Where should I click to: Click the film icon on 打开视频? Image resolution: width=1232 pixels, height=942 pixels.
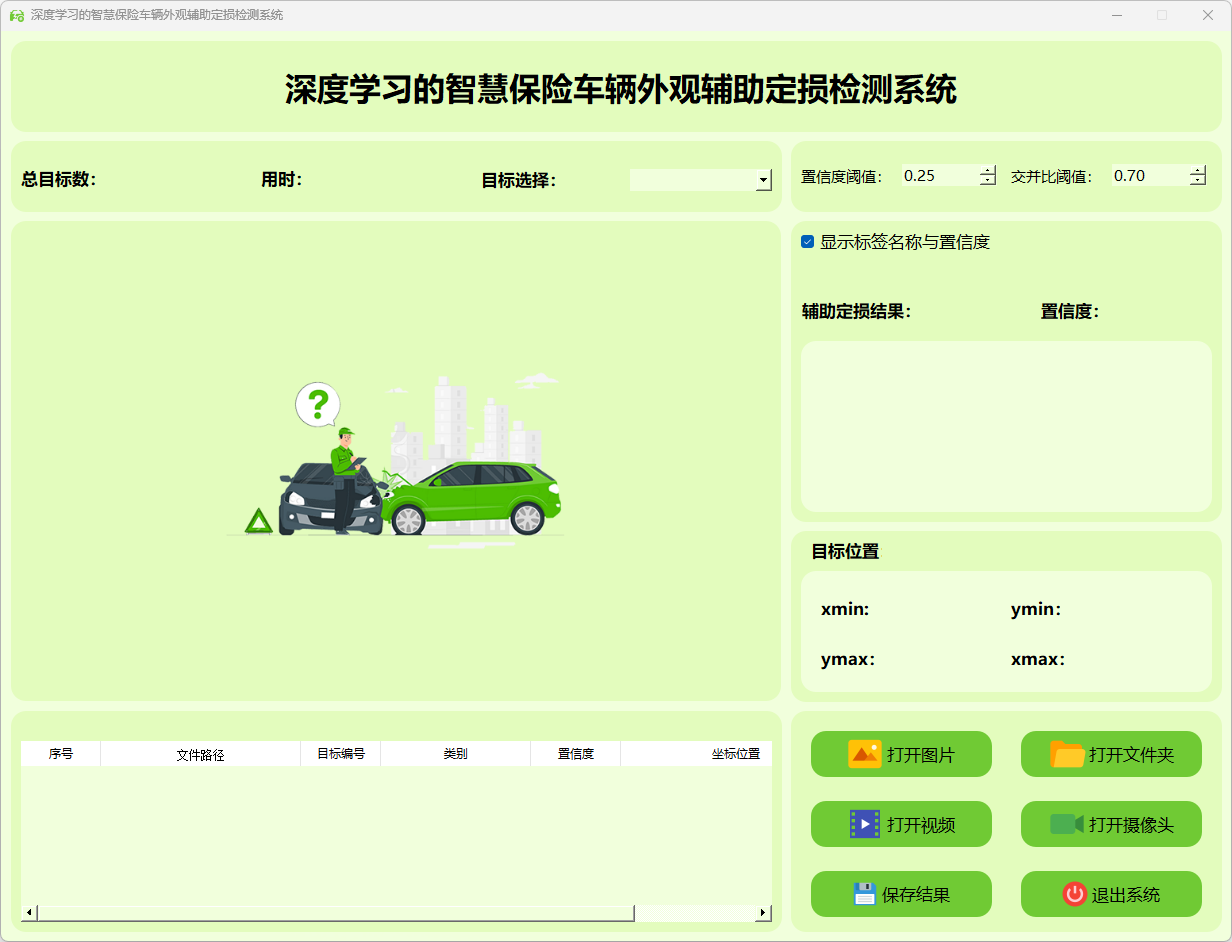tap(864, 824)
